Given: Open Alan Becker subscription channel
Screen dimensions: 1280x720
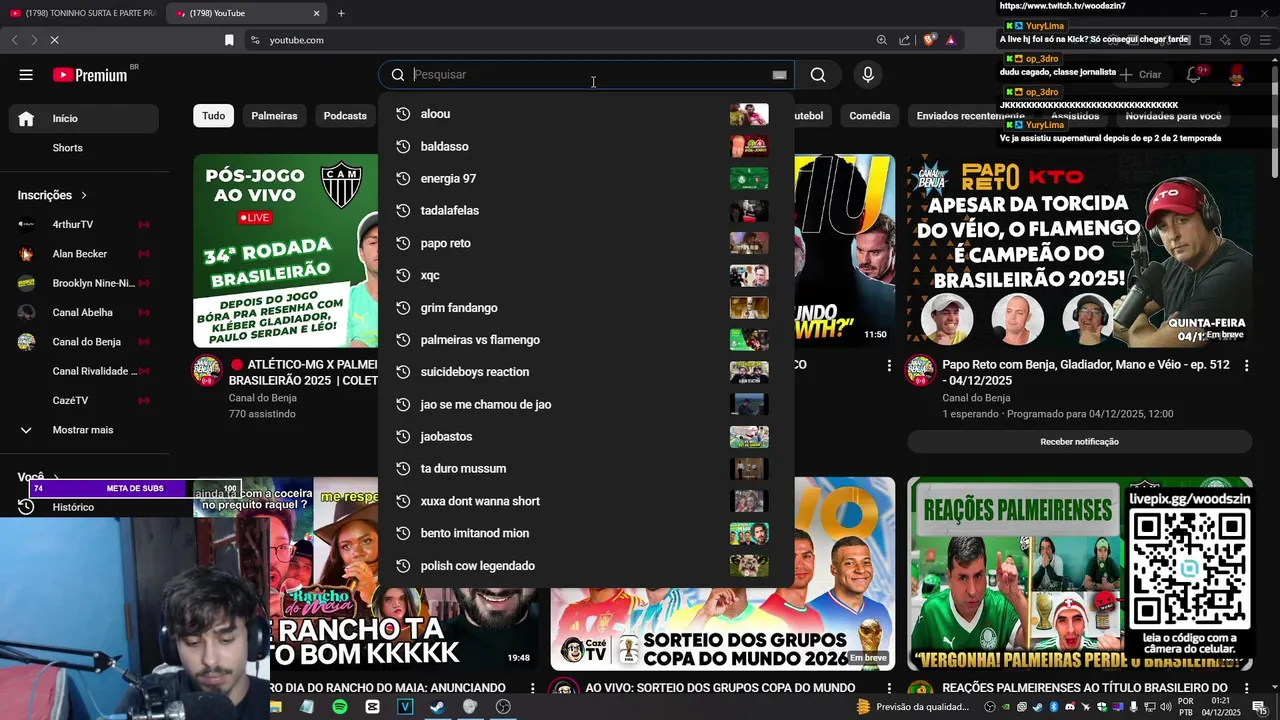Looking at the screenshot, I should click(x=84, y=254).
